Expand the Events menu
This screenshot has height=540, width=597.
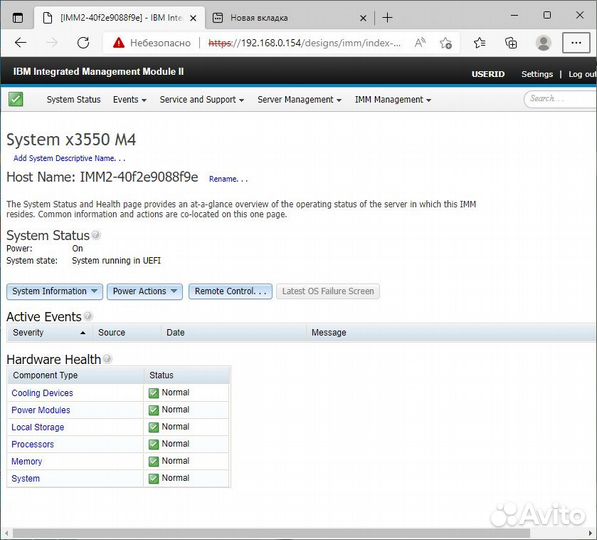[x=129, y=100]
